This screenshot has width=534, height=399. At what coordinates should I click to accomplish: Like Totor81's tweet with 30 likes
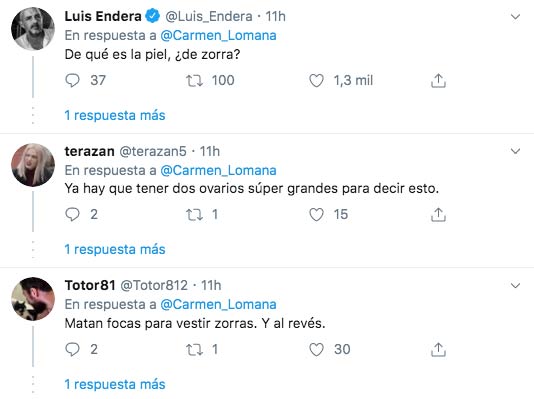[x=316, y=349]
